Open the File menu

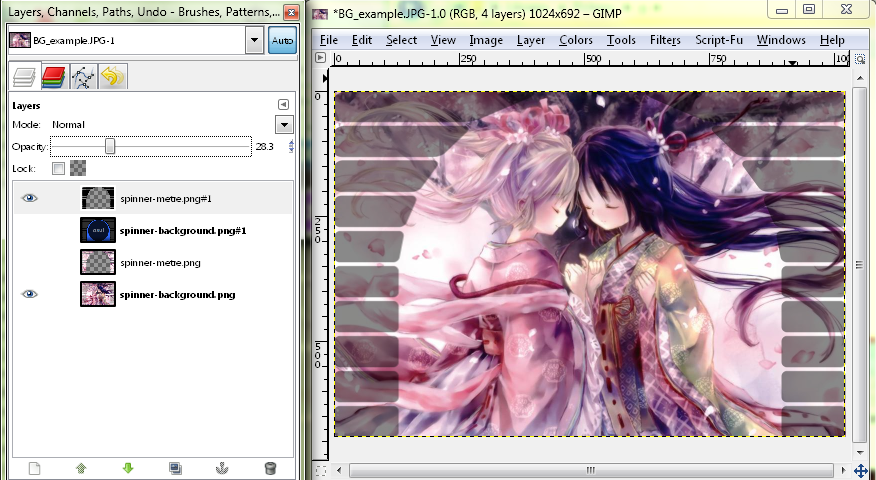(328, 40)
